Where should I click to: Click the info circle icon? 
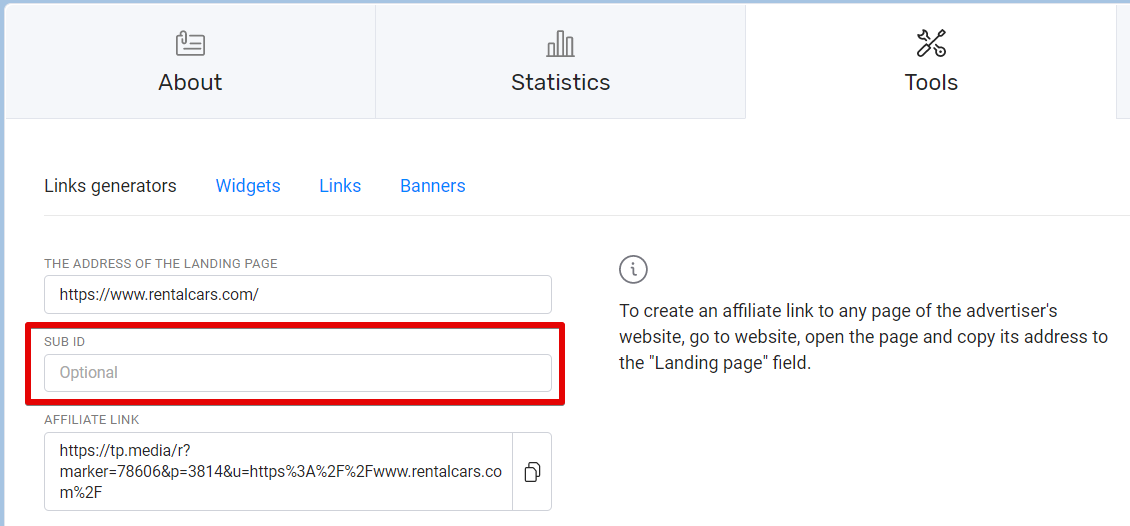(x=633, y=269)
